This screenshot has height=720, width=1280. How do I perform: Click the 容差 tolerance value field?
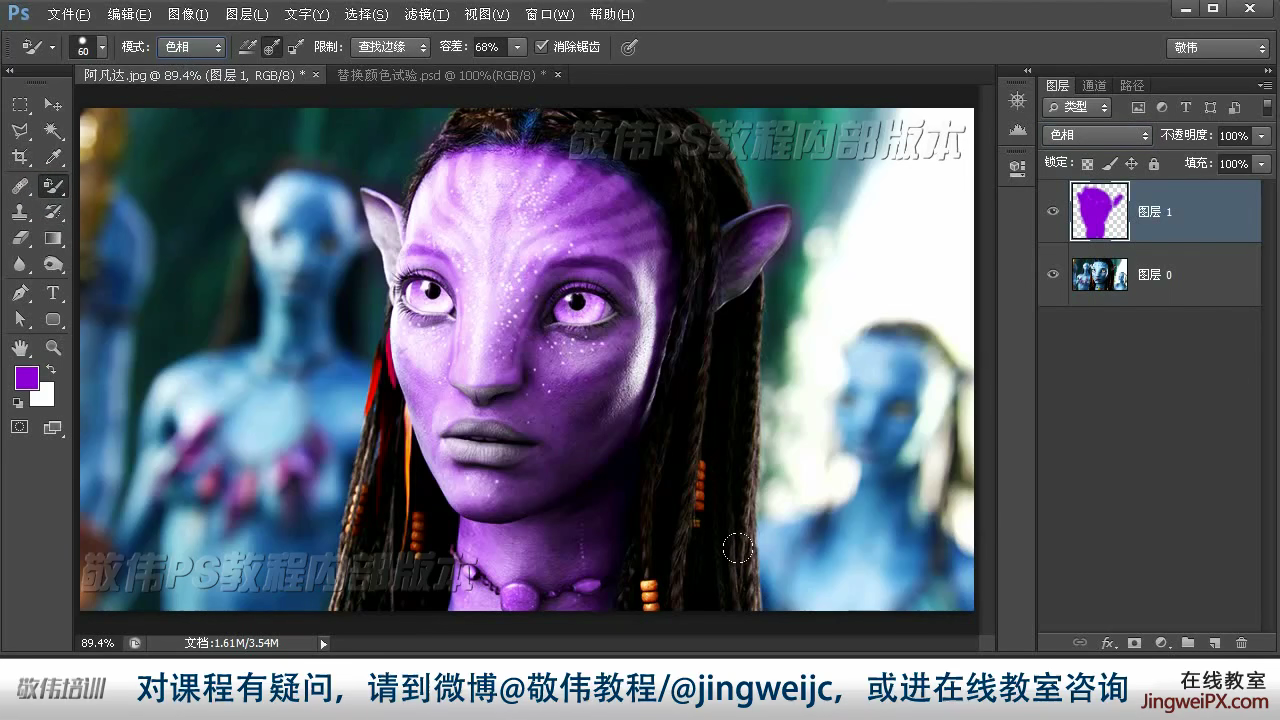tap(489, 47)
